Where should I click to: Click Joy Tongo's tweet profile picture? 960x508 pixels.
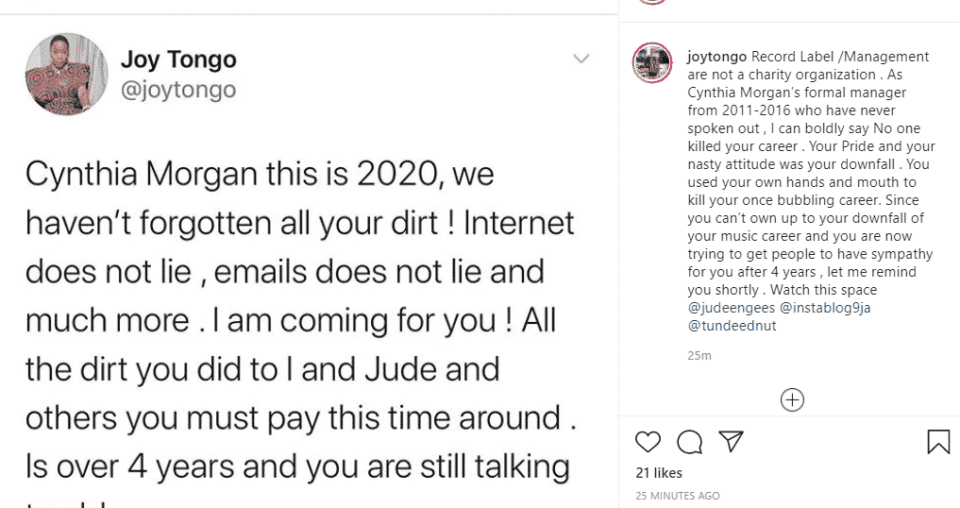pos(67,74)
